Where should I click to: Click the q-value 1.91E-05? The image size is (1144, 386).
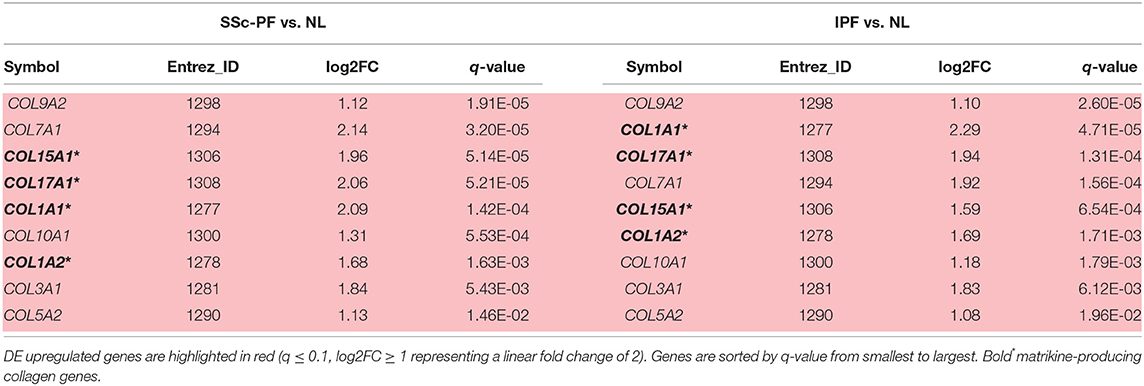(498, 104)
